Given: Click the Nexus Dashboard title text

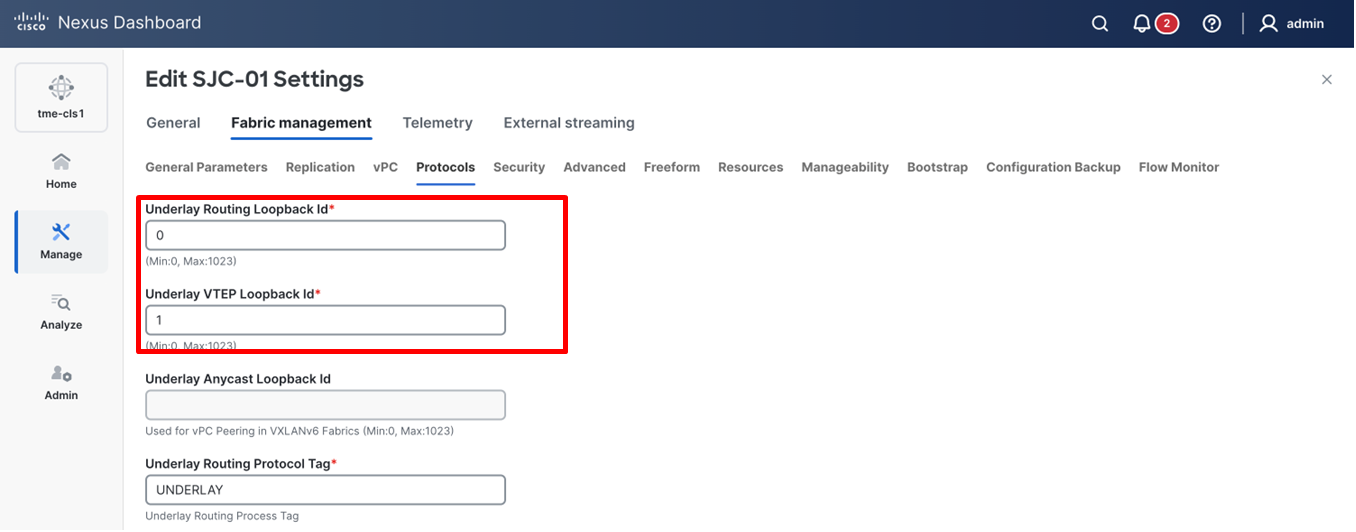Looking at the screenshot, I should pos(129,23).
